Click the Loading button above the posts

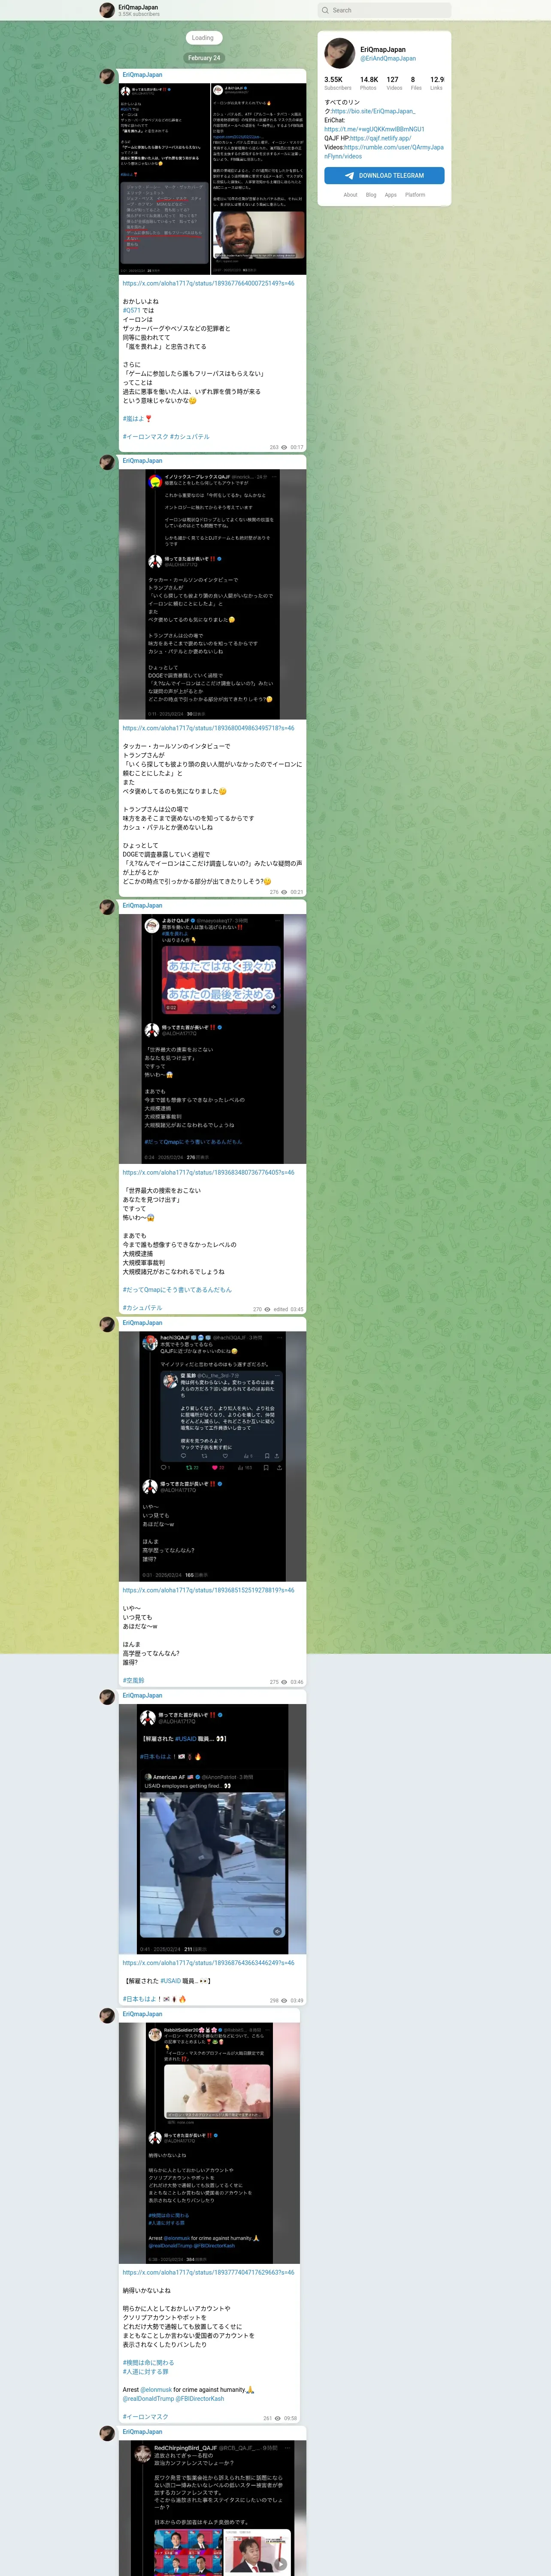click(203, 38)
